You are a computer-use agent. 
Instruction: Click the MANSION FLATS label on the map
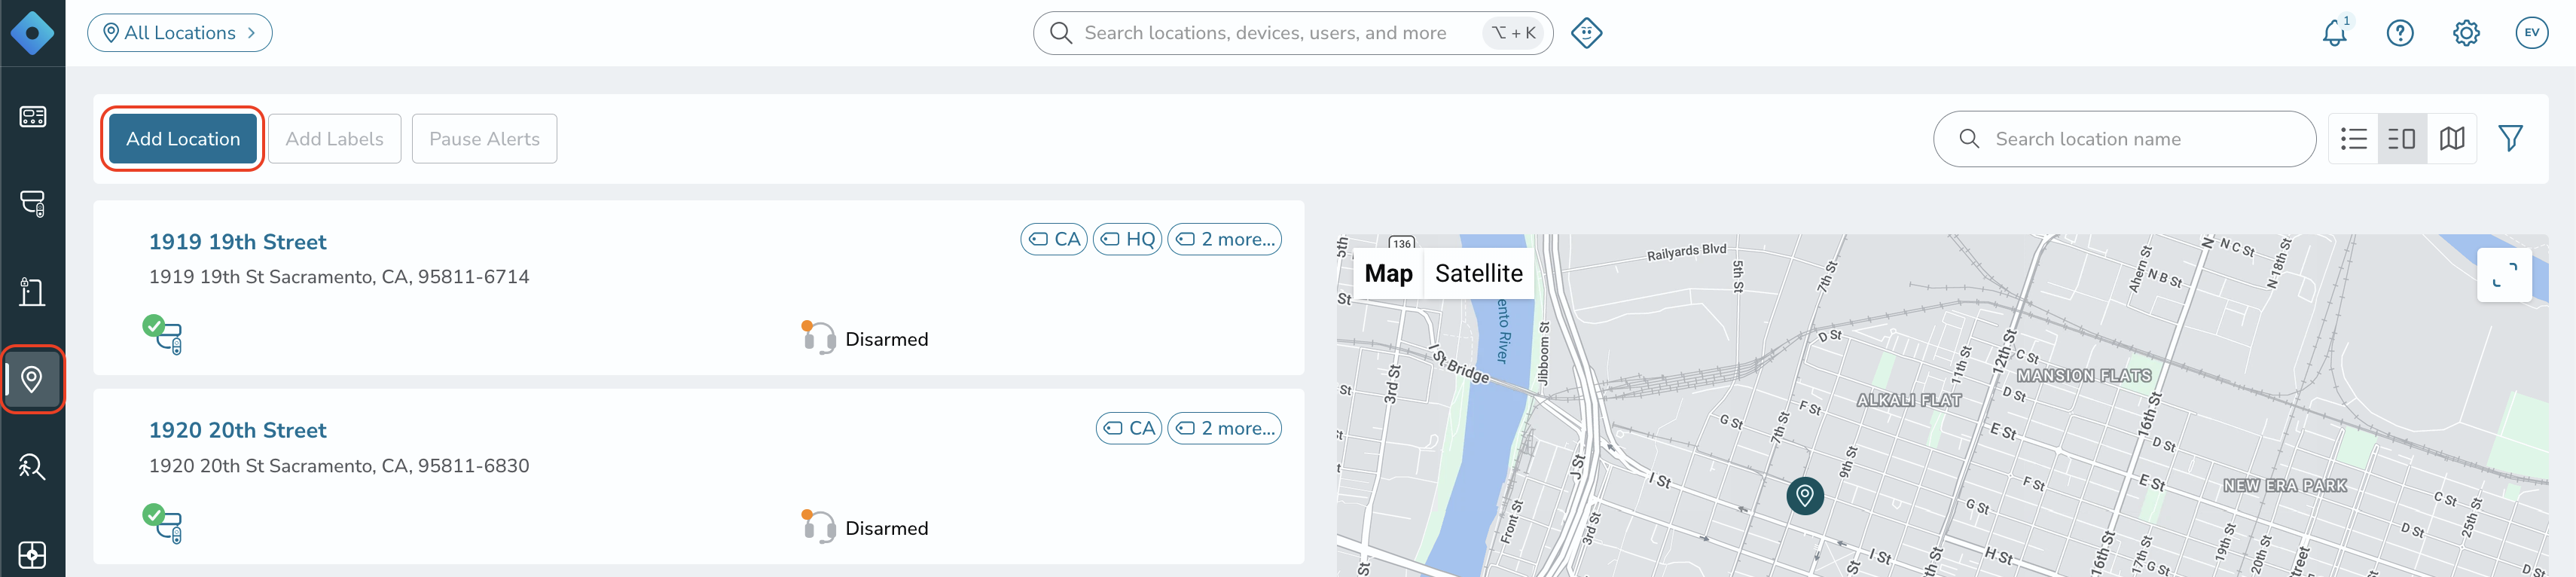(2084, 376)
